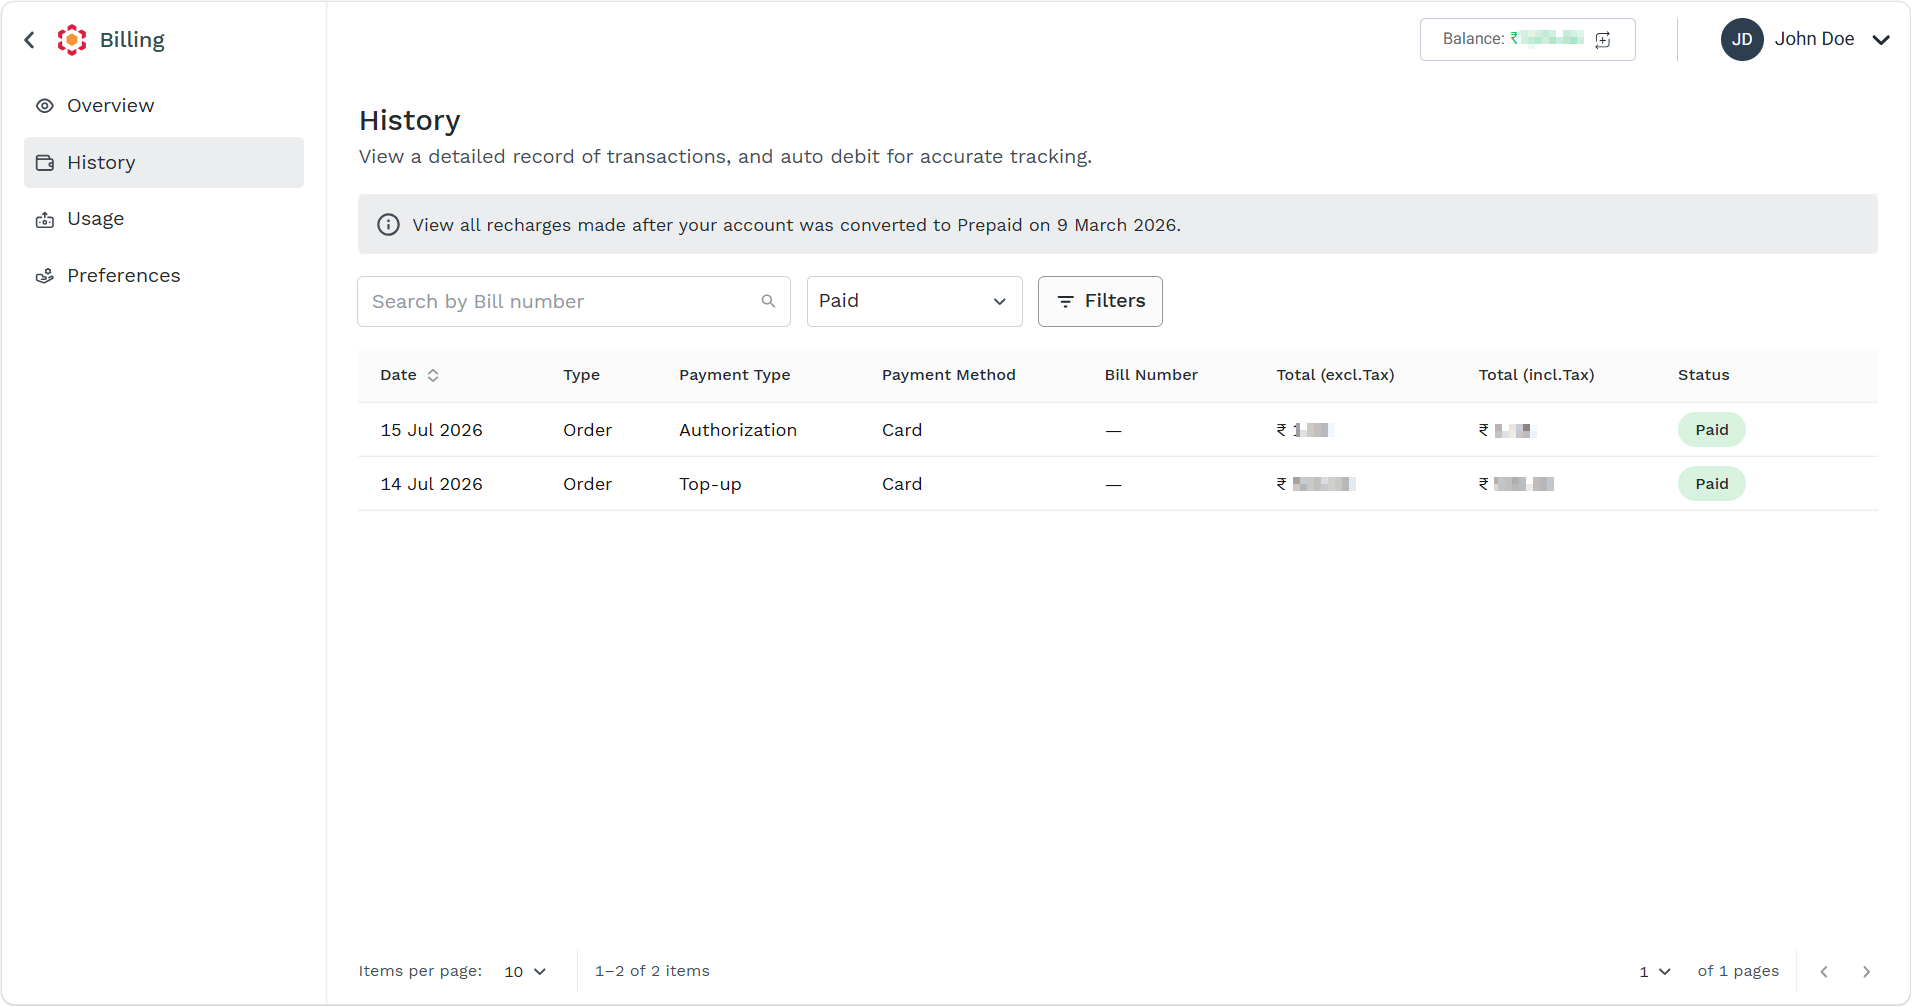The image size is (1912, 1007).
Task: Go to the next page arrow
Action: point(1866,972)
